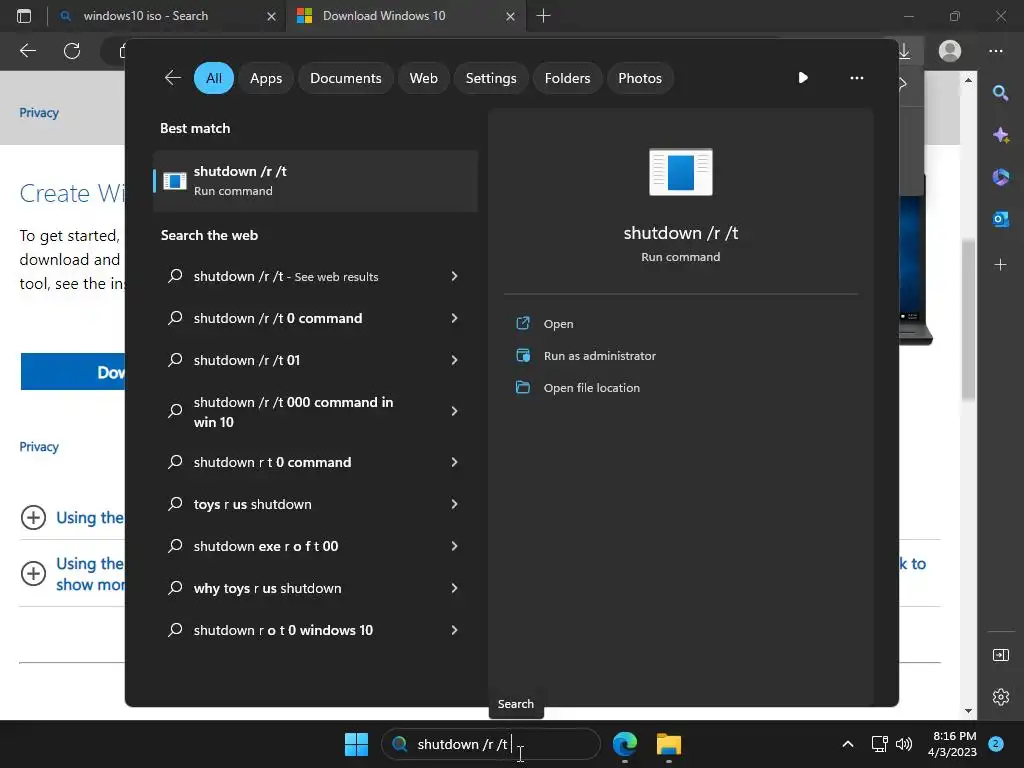Expand 'shutdown /r /t 0 command' chevron
Screen dimensions: 1024x768
coord(454,318)
